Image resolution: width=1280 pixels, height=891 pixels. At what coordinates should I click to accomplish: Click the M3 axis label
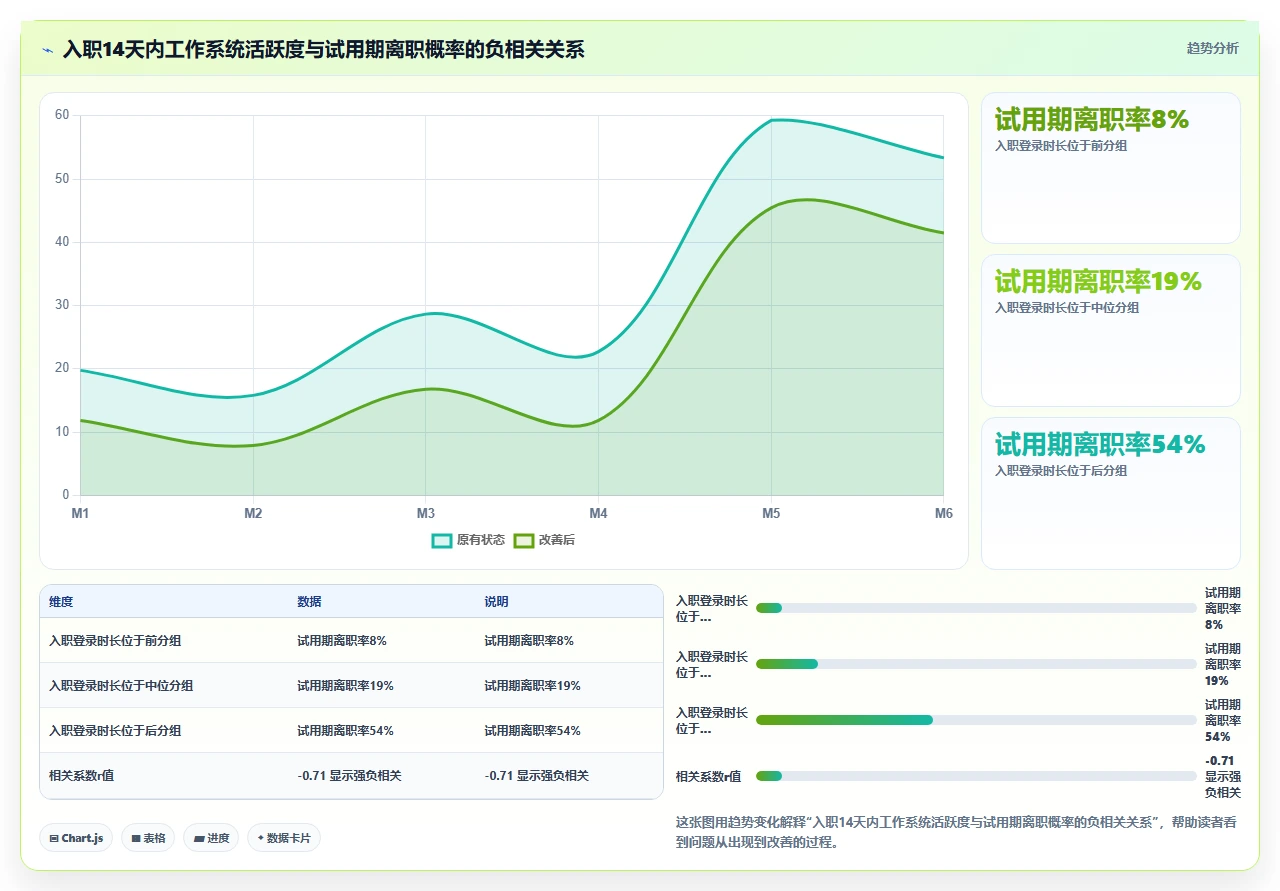coord(426,513)
